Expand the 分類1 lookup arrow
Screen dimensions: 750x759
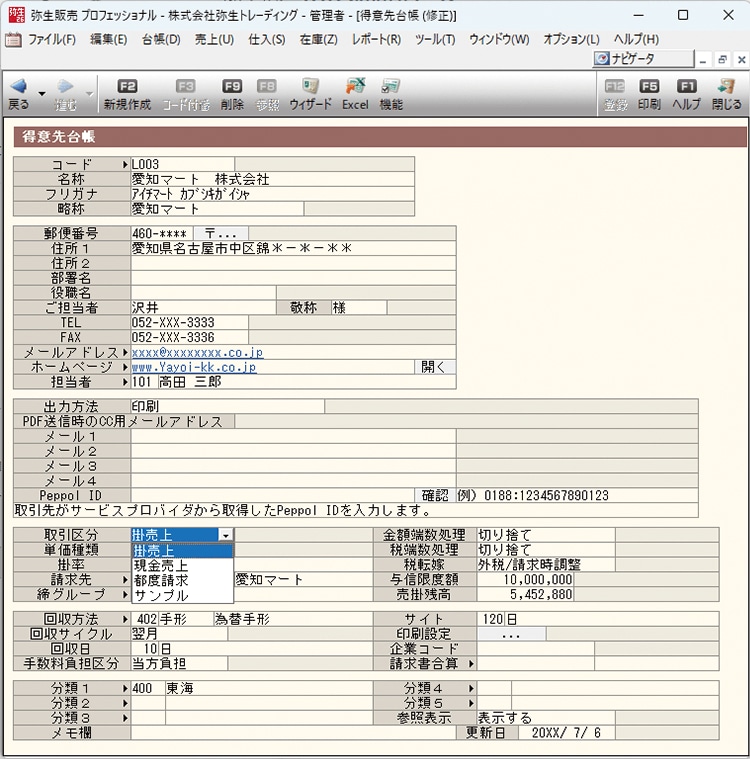(x=125, y=688)
